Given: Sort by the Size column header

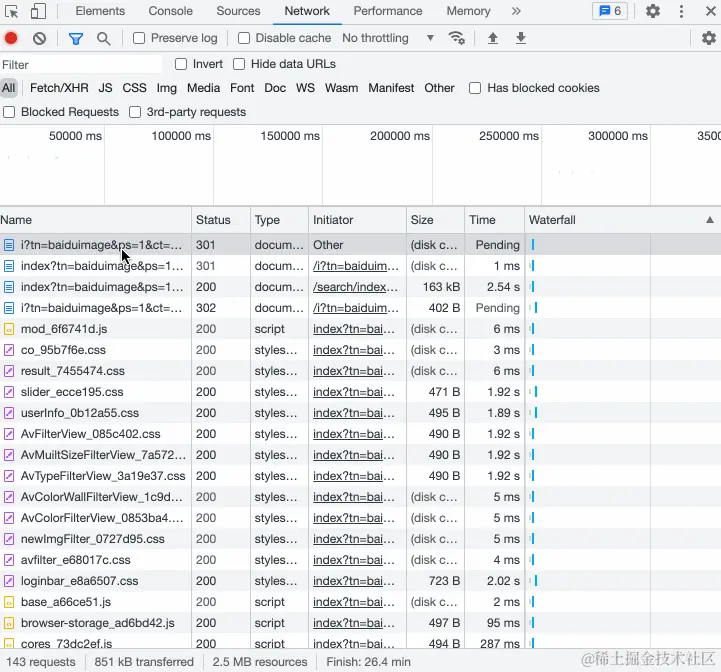Looking at the screenshot, I should point(435,220).
